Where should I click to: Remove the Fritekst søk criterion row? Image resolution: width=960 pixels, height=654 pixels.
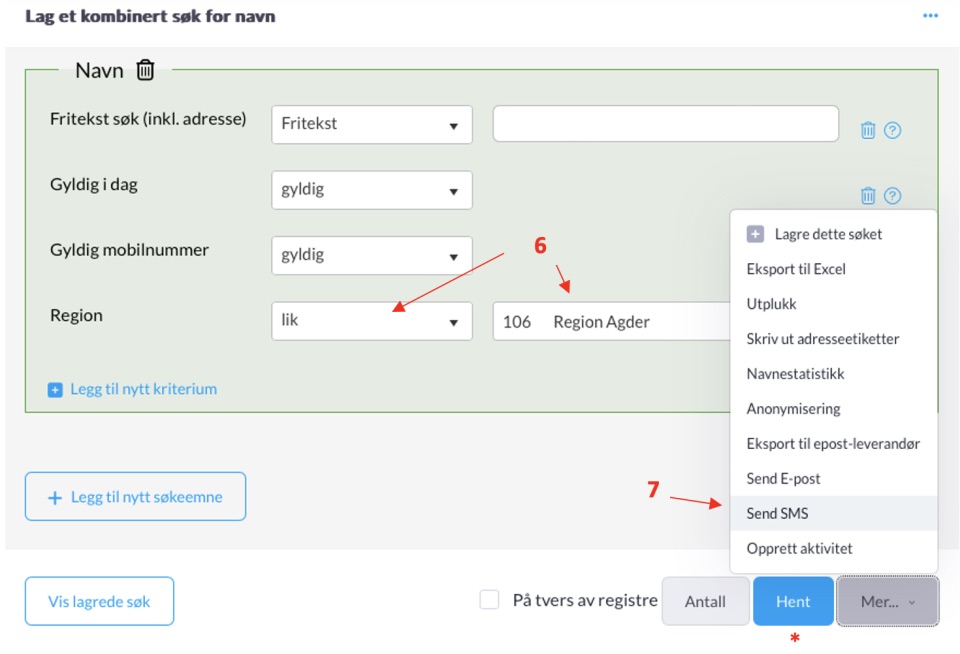868,130
